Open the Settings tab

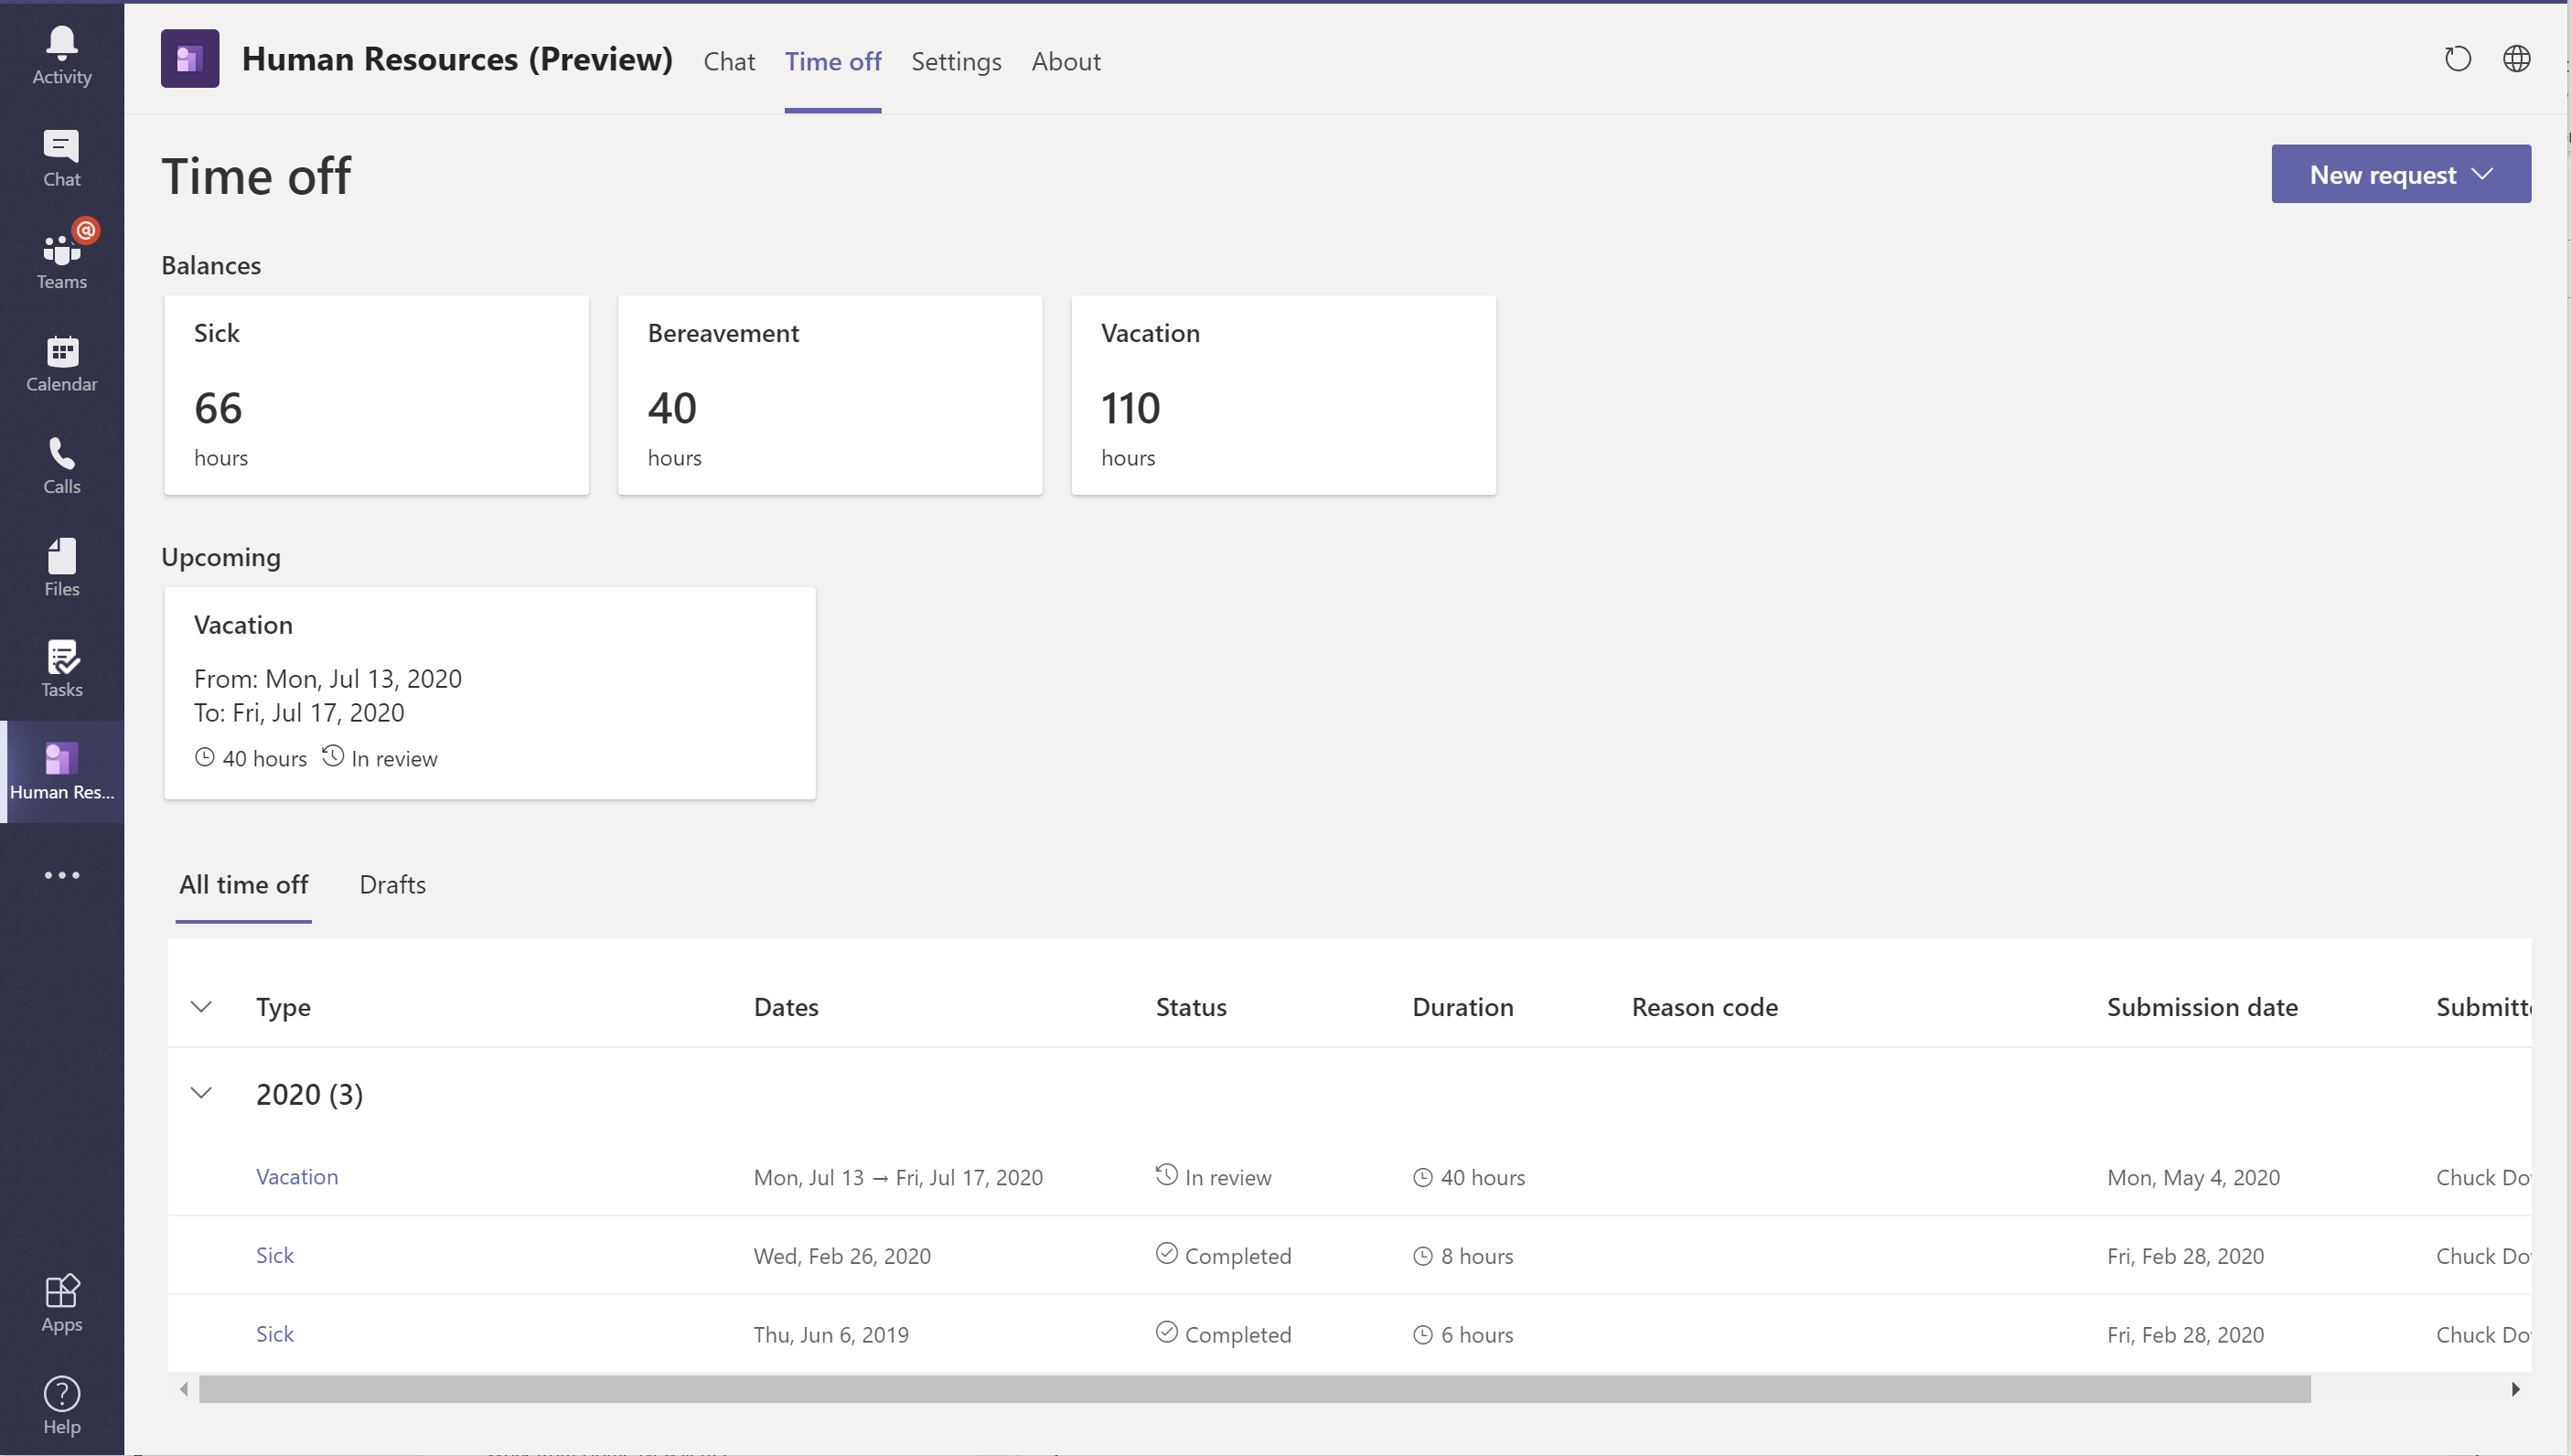click(955, 60)
